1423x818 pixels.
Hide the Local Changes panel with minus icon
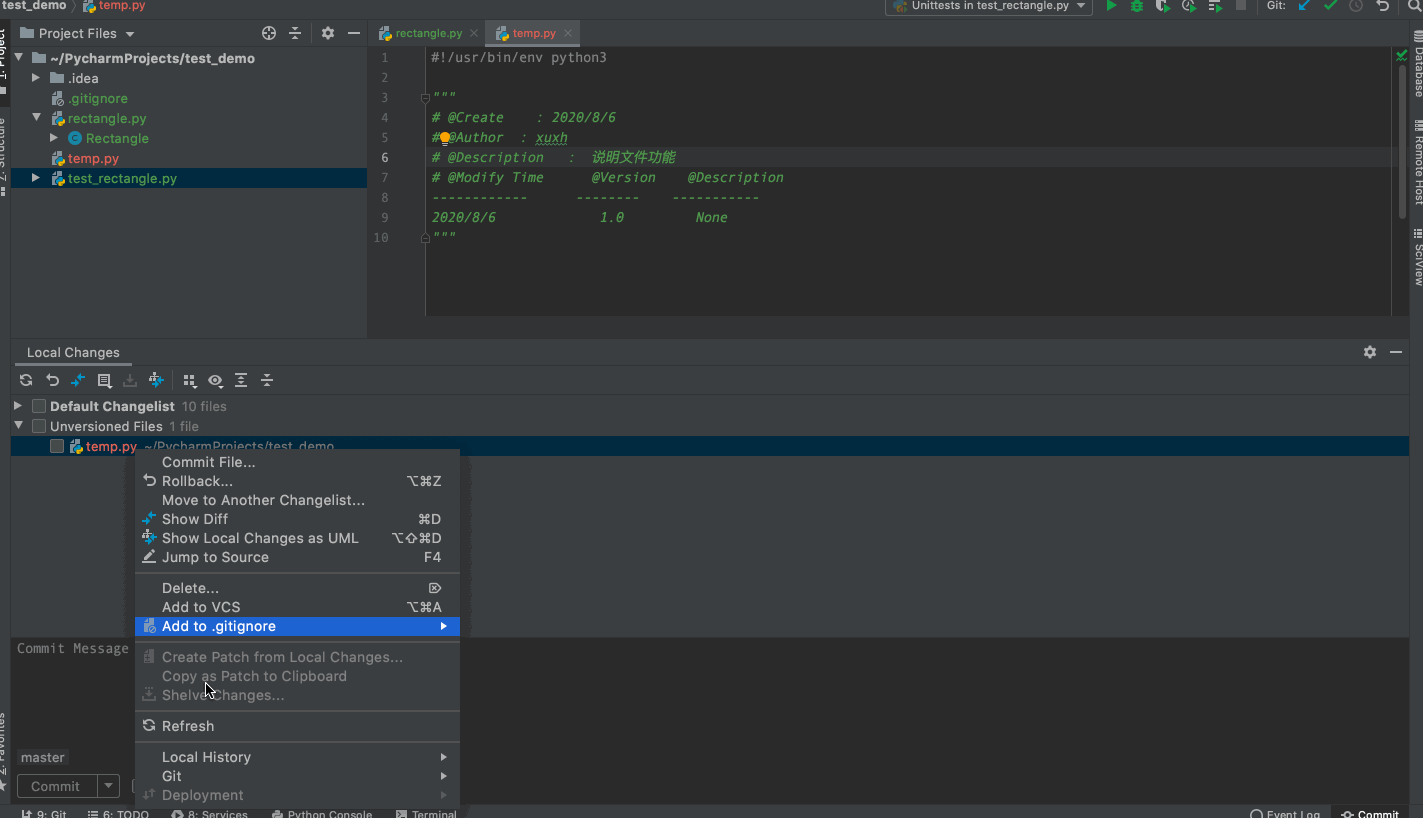click(1396, 352)
